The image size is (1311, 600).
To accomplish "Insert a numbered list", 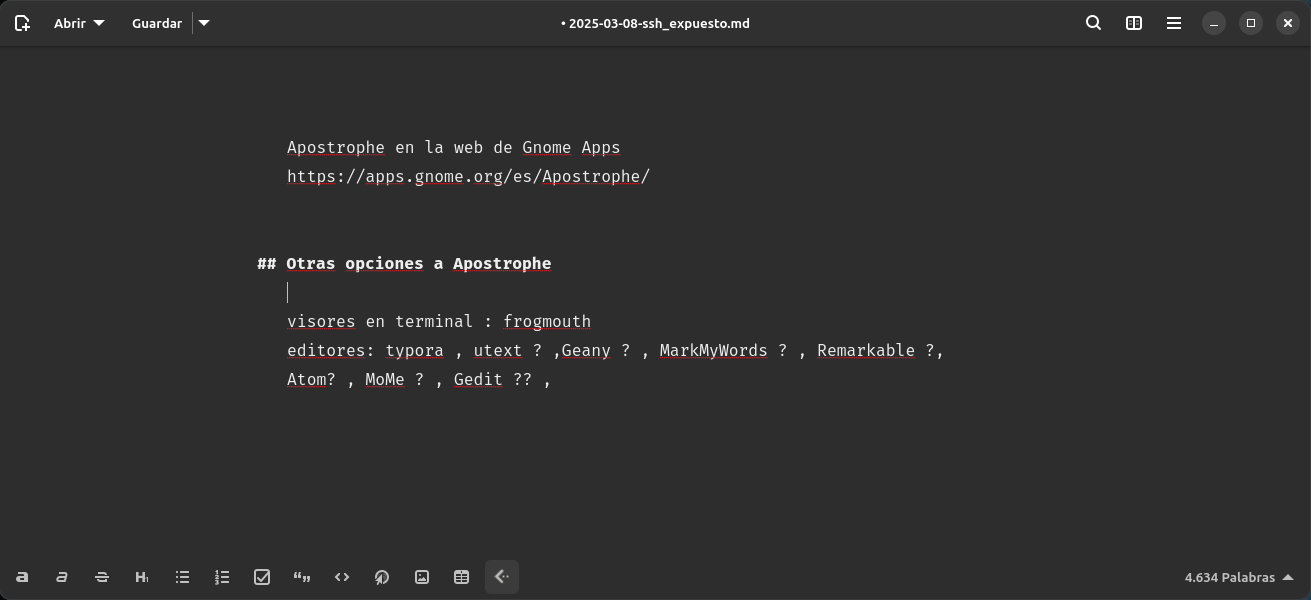I will point(222,577).
